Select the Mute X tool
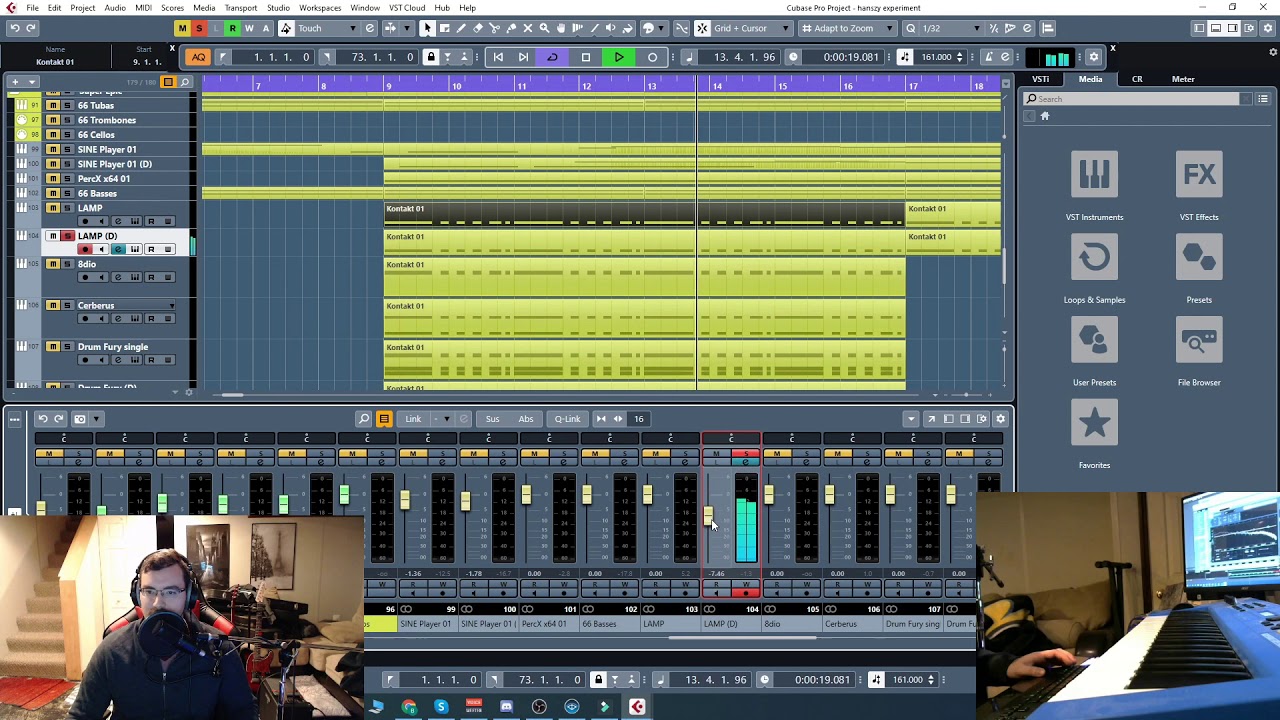Image resolution: width=1280 pixels, height=720 pixels. (x=528, y=28)
